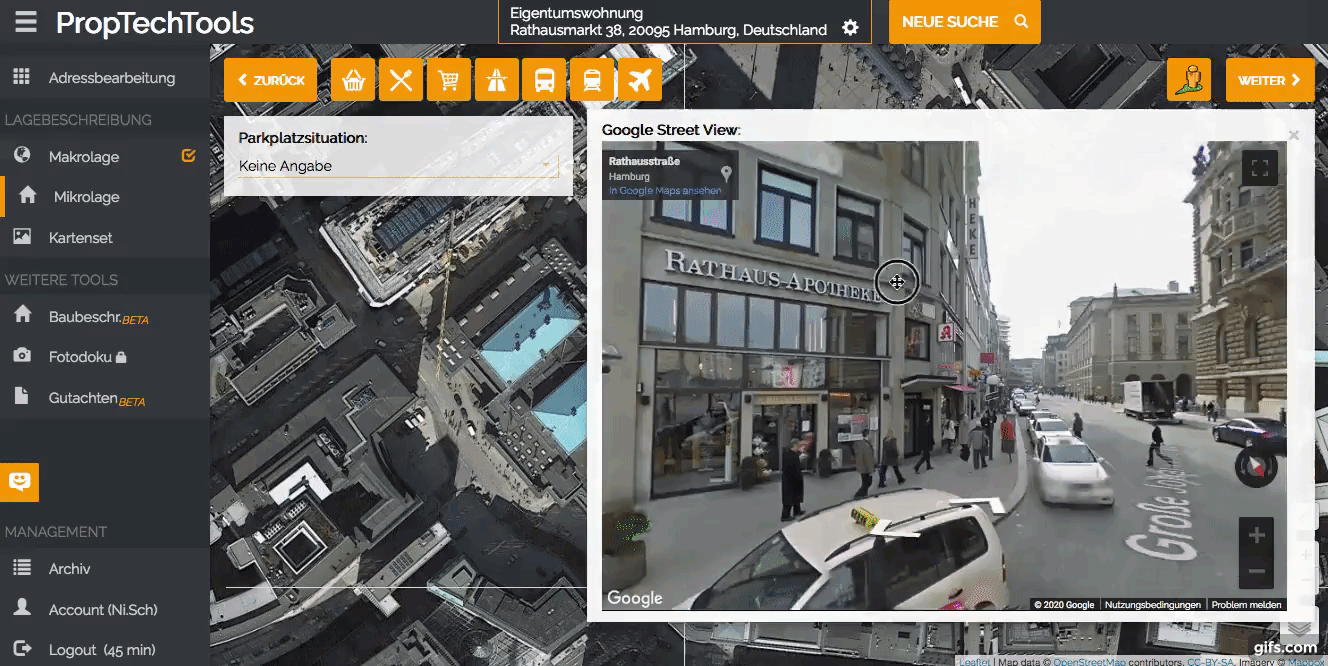Click the Leaflet attribution link
1328x666 pixels.
coord(975,662)
